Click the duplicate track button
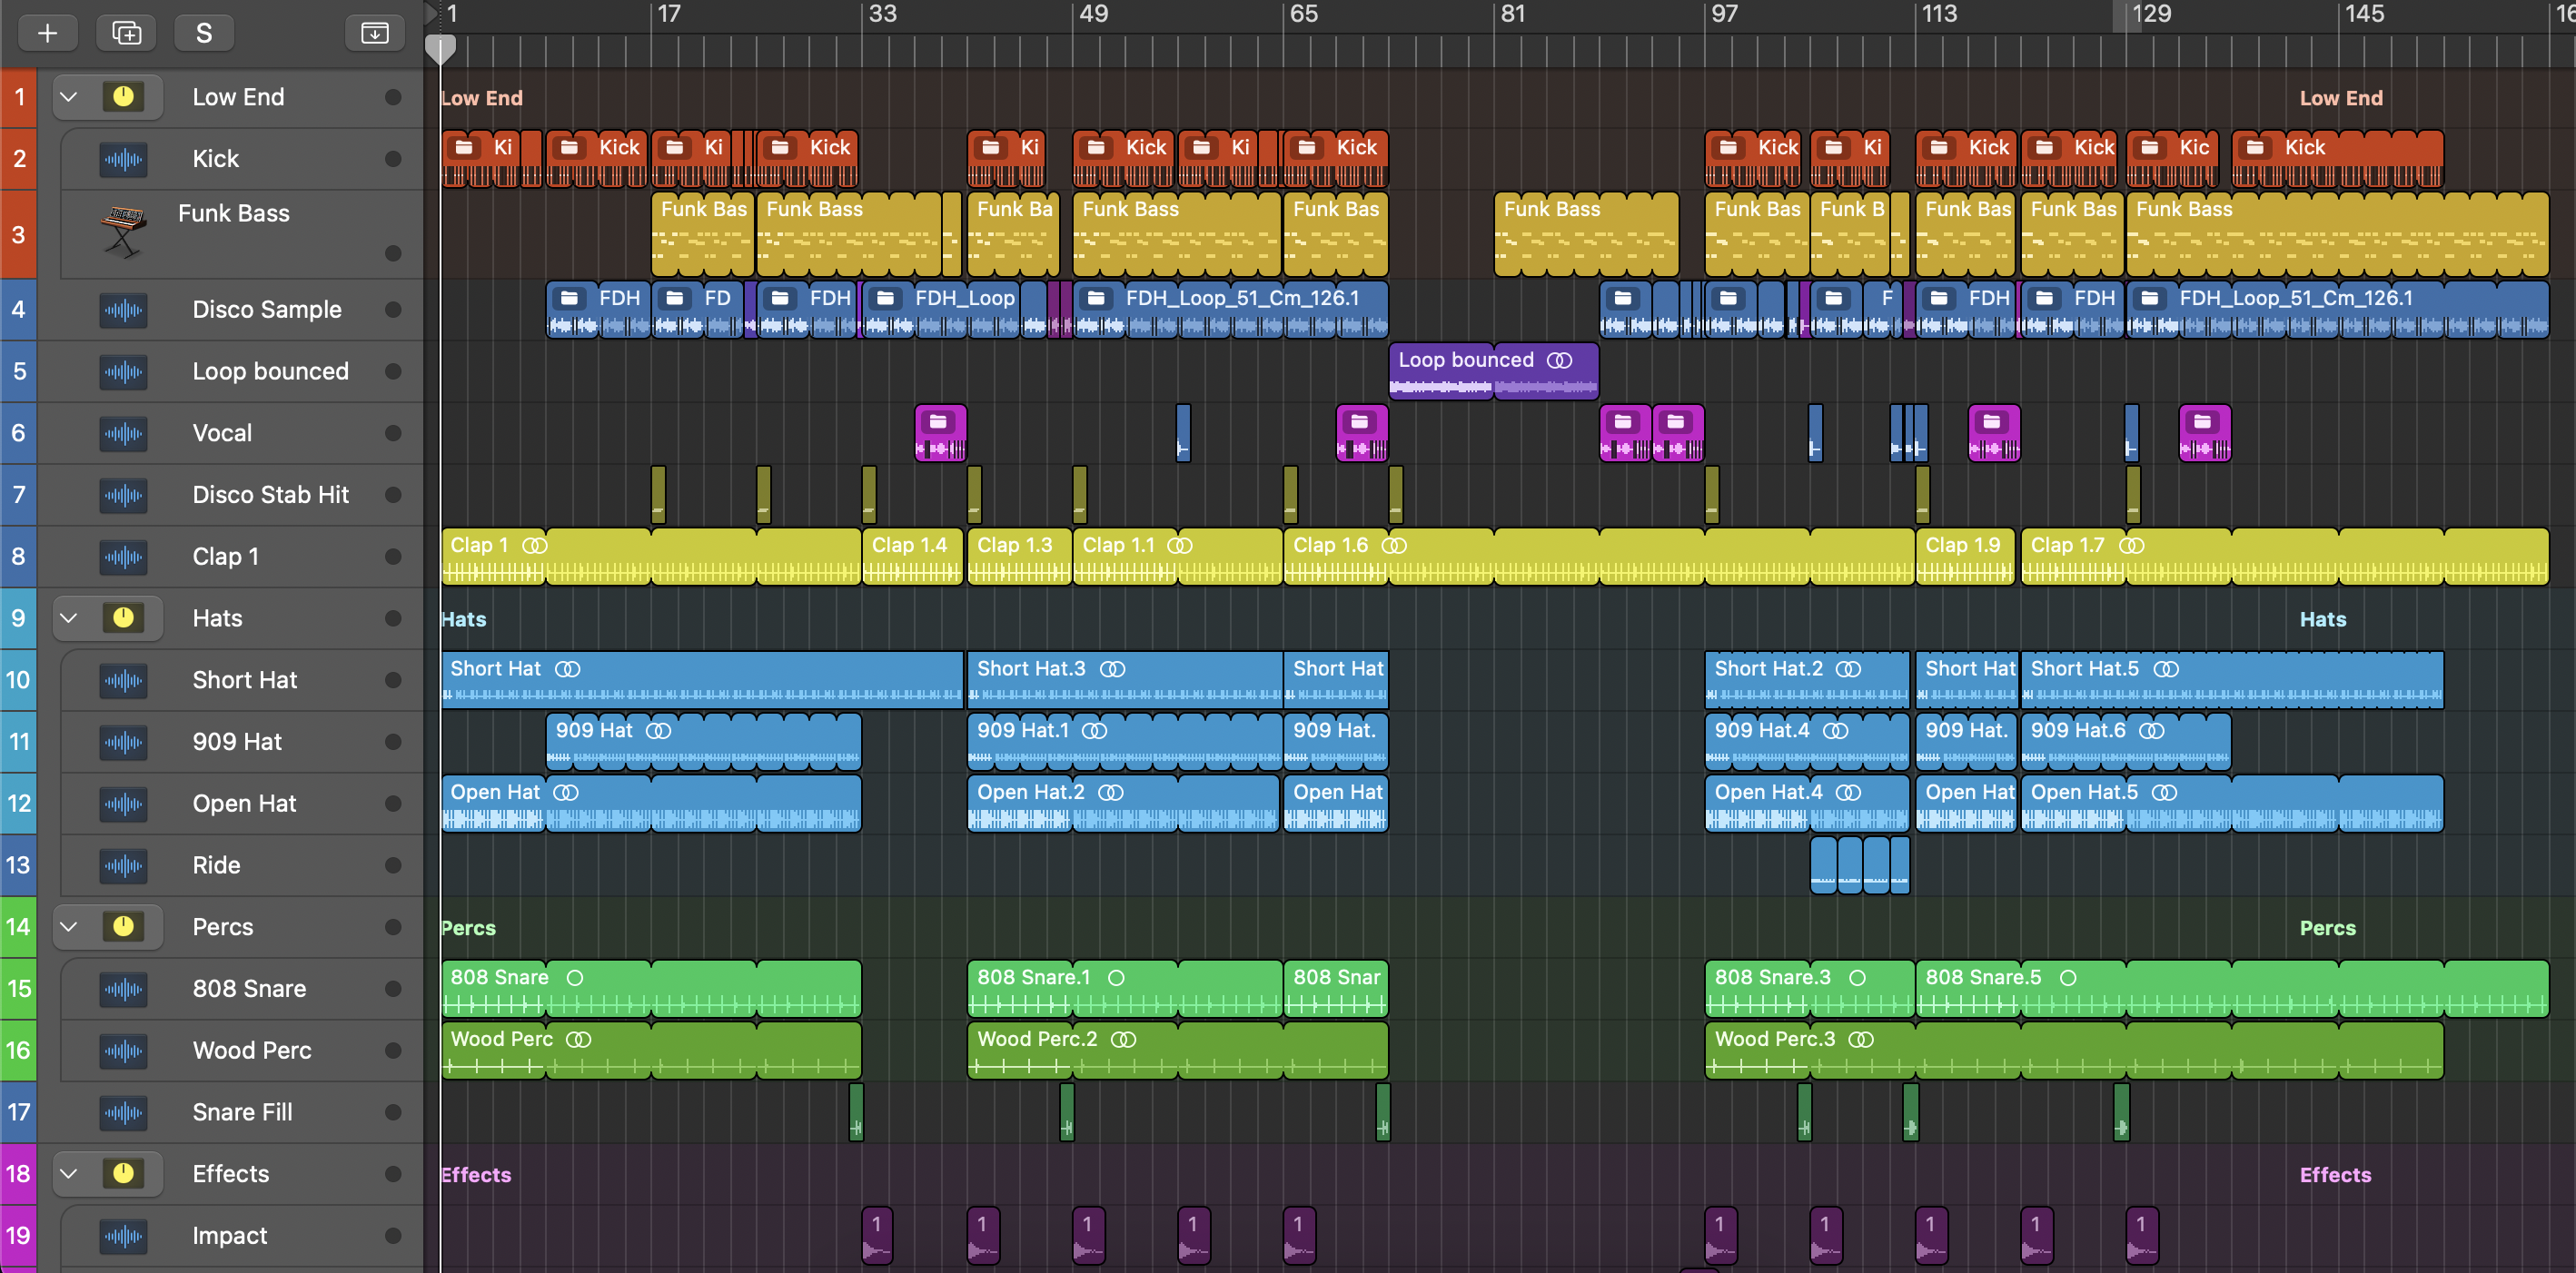2576x1273 pixels. 126,33
